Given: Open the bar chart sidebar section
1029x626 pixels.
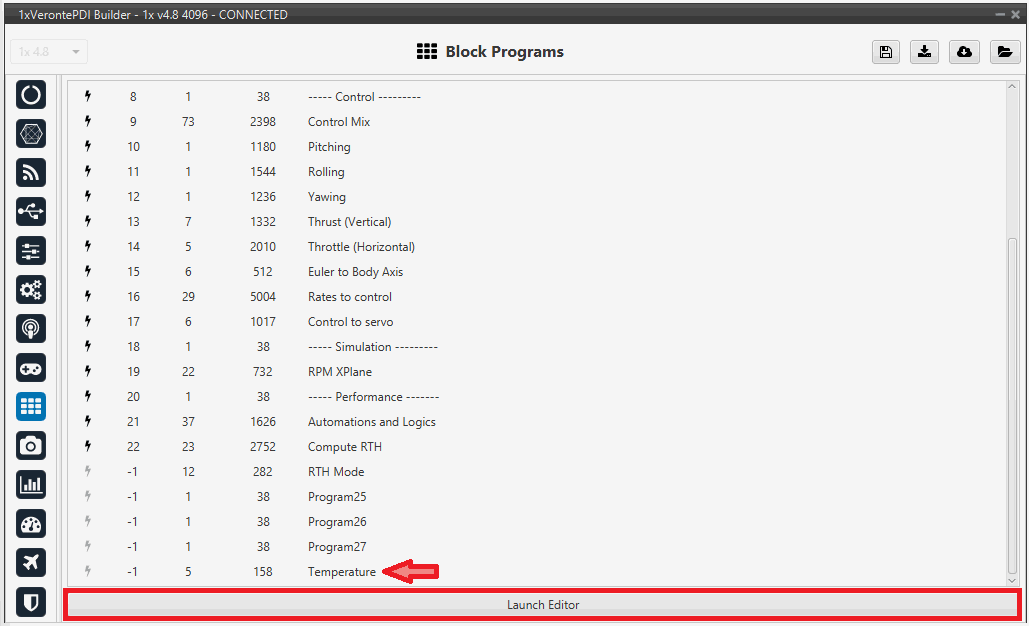Looking at the screenshot, I should (31, 485).
